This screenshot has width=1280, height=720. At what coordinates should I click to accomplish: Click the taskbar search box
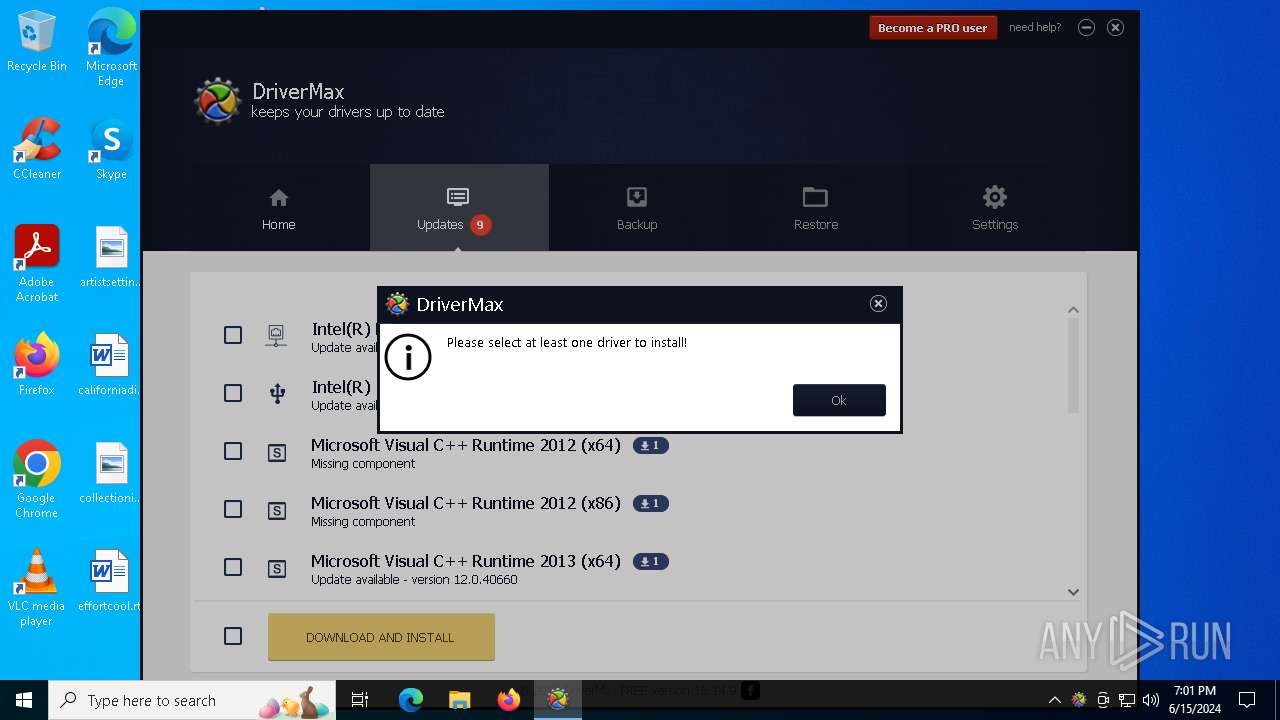(192, 700)
